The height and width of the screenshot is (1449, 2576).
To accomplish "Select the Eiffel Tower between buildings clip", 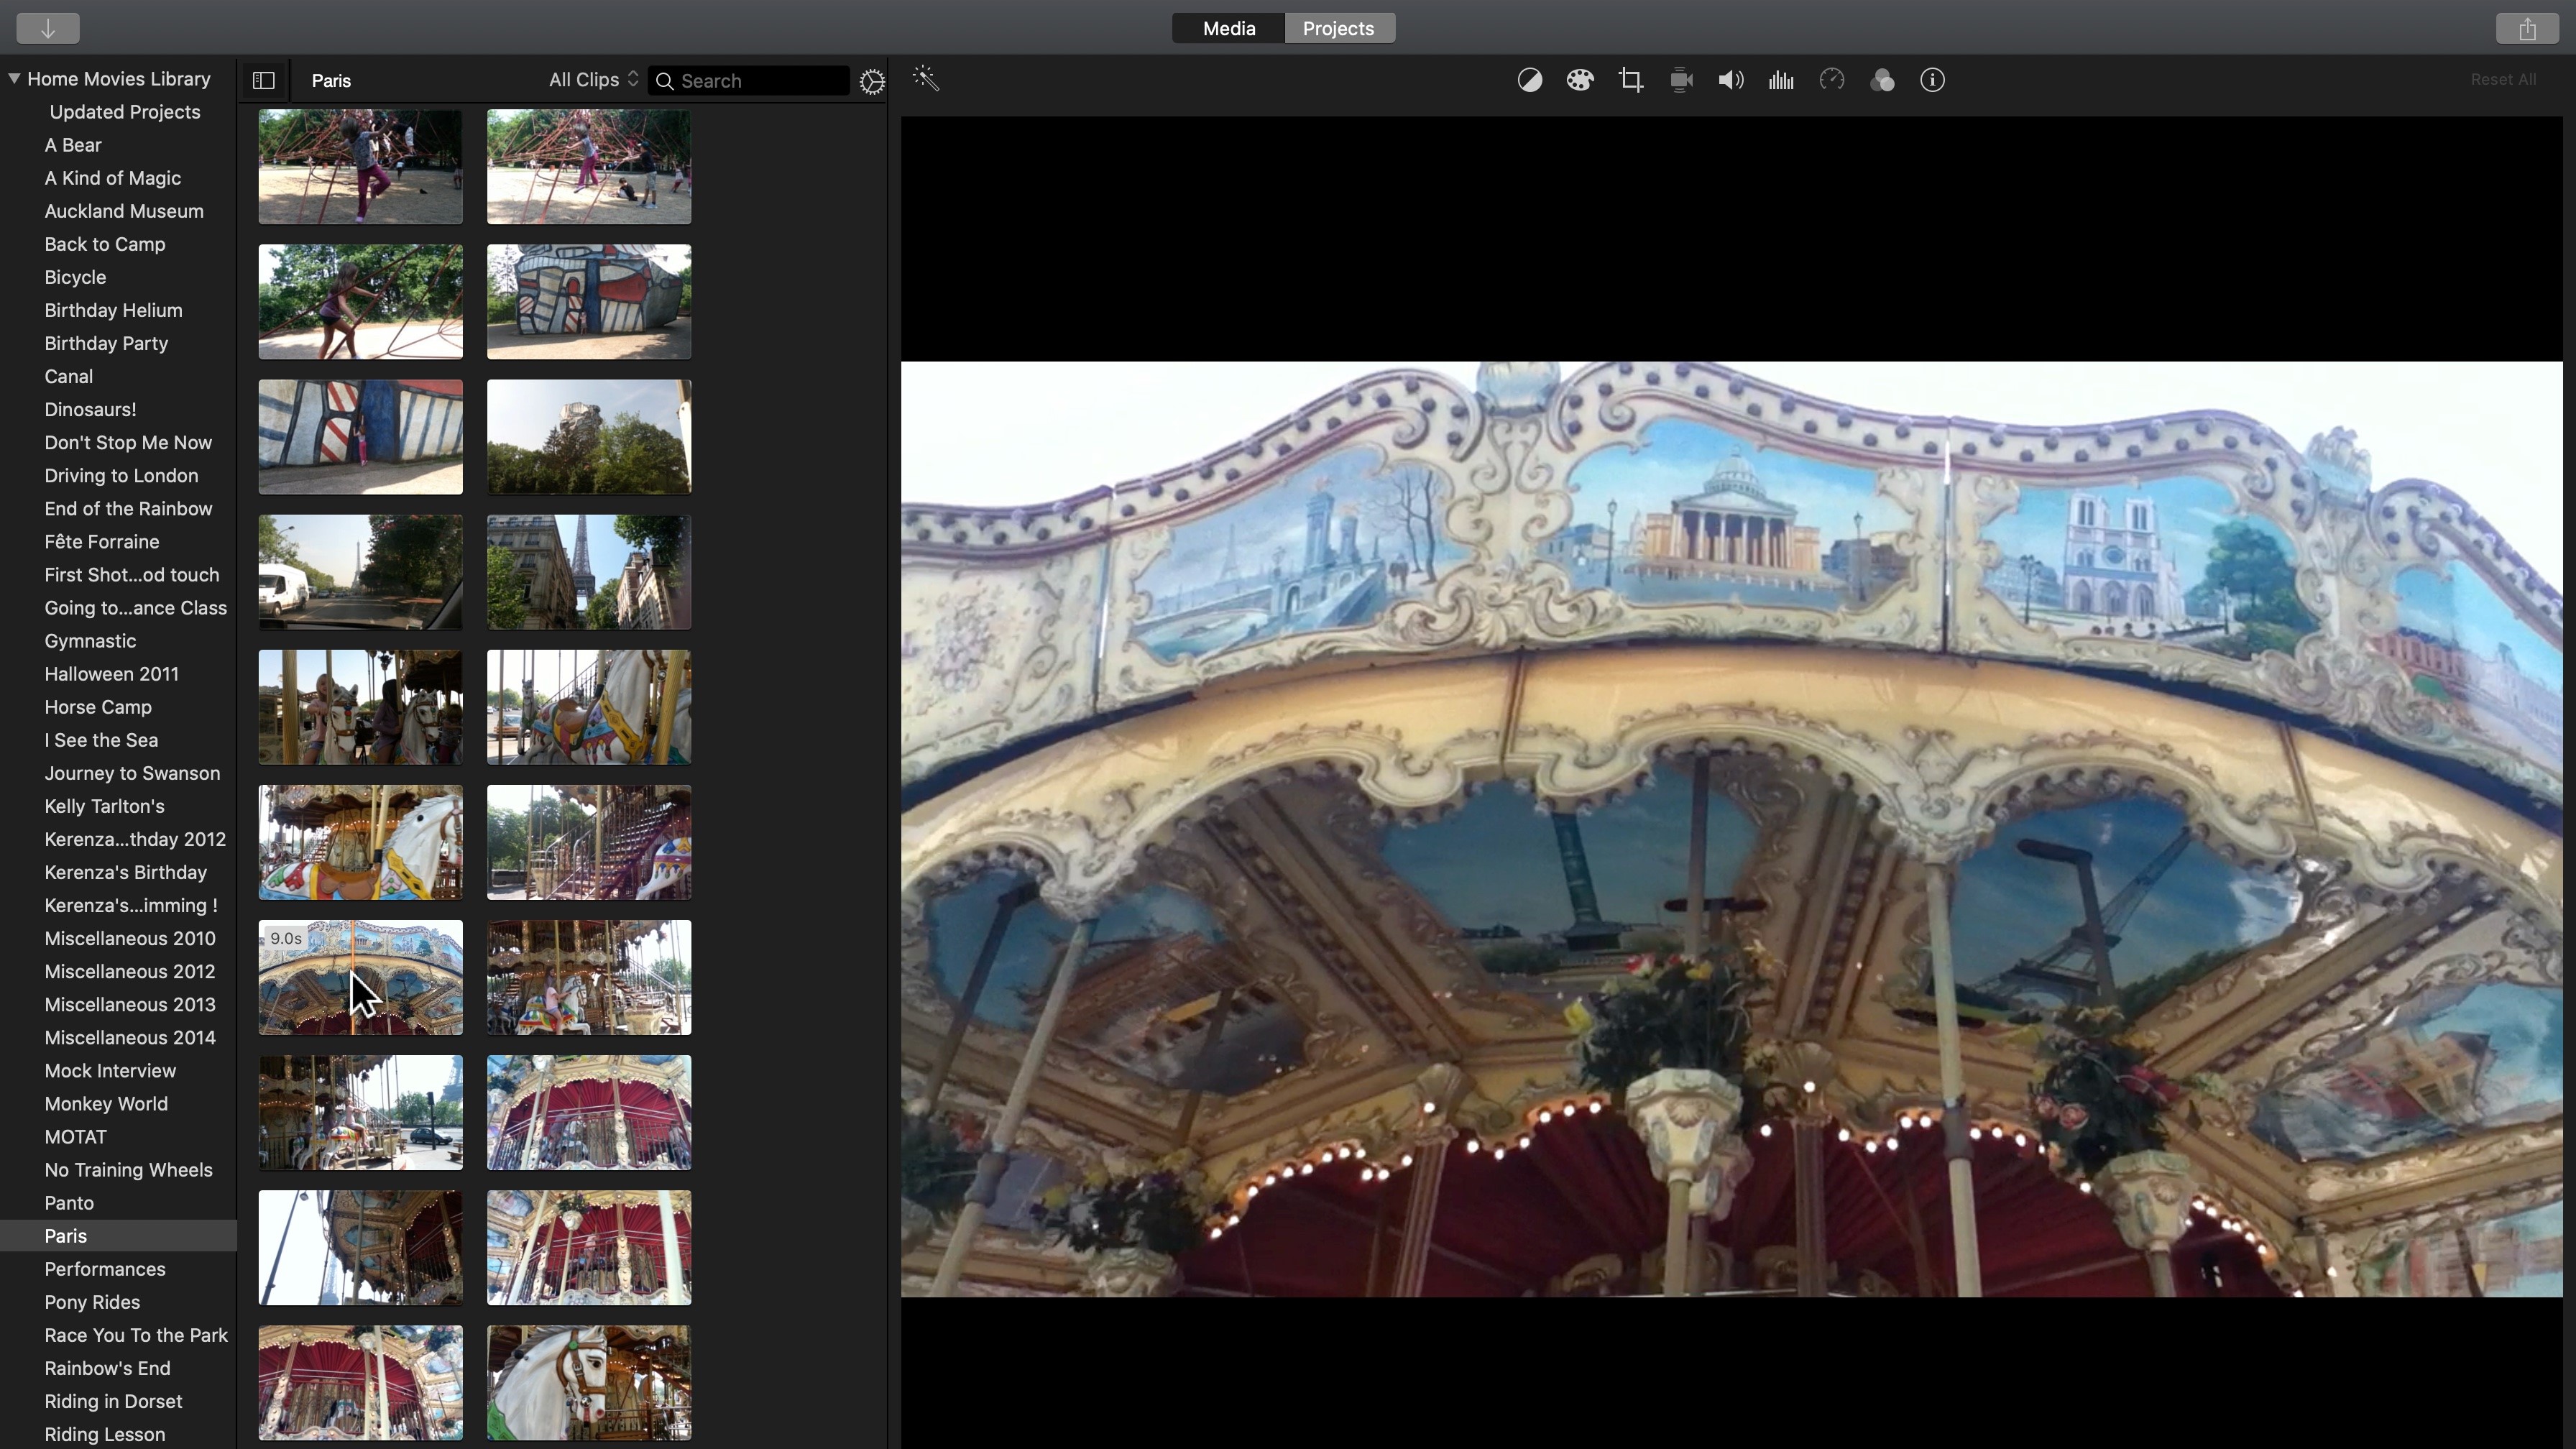I will pyautogui.click(x=589, y=572).
